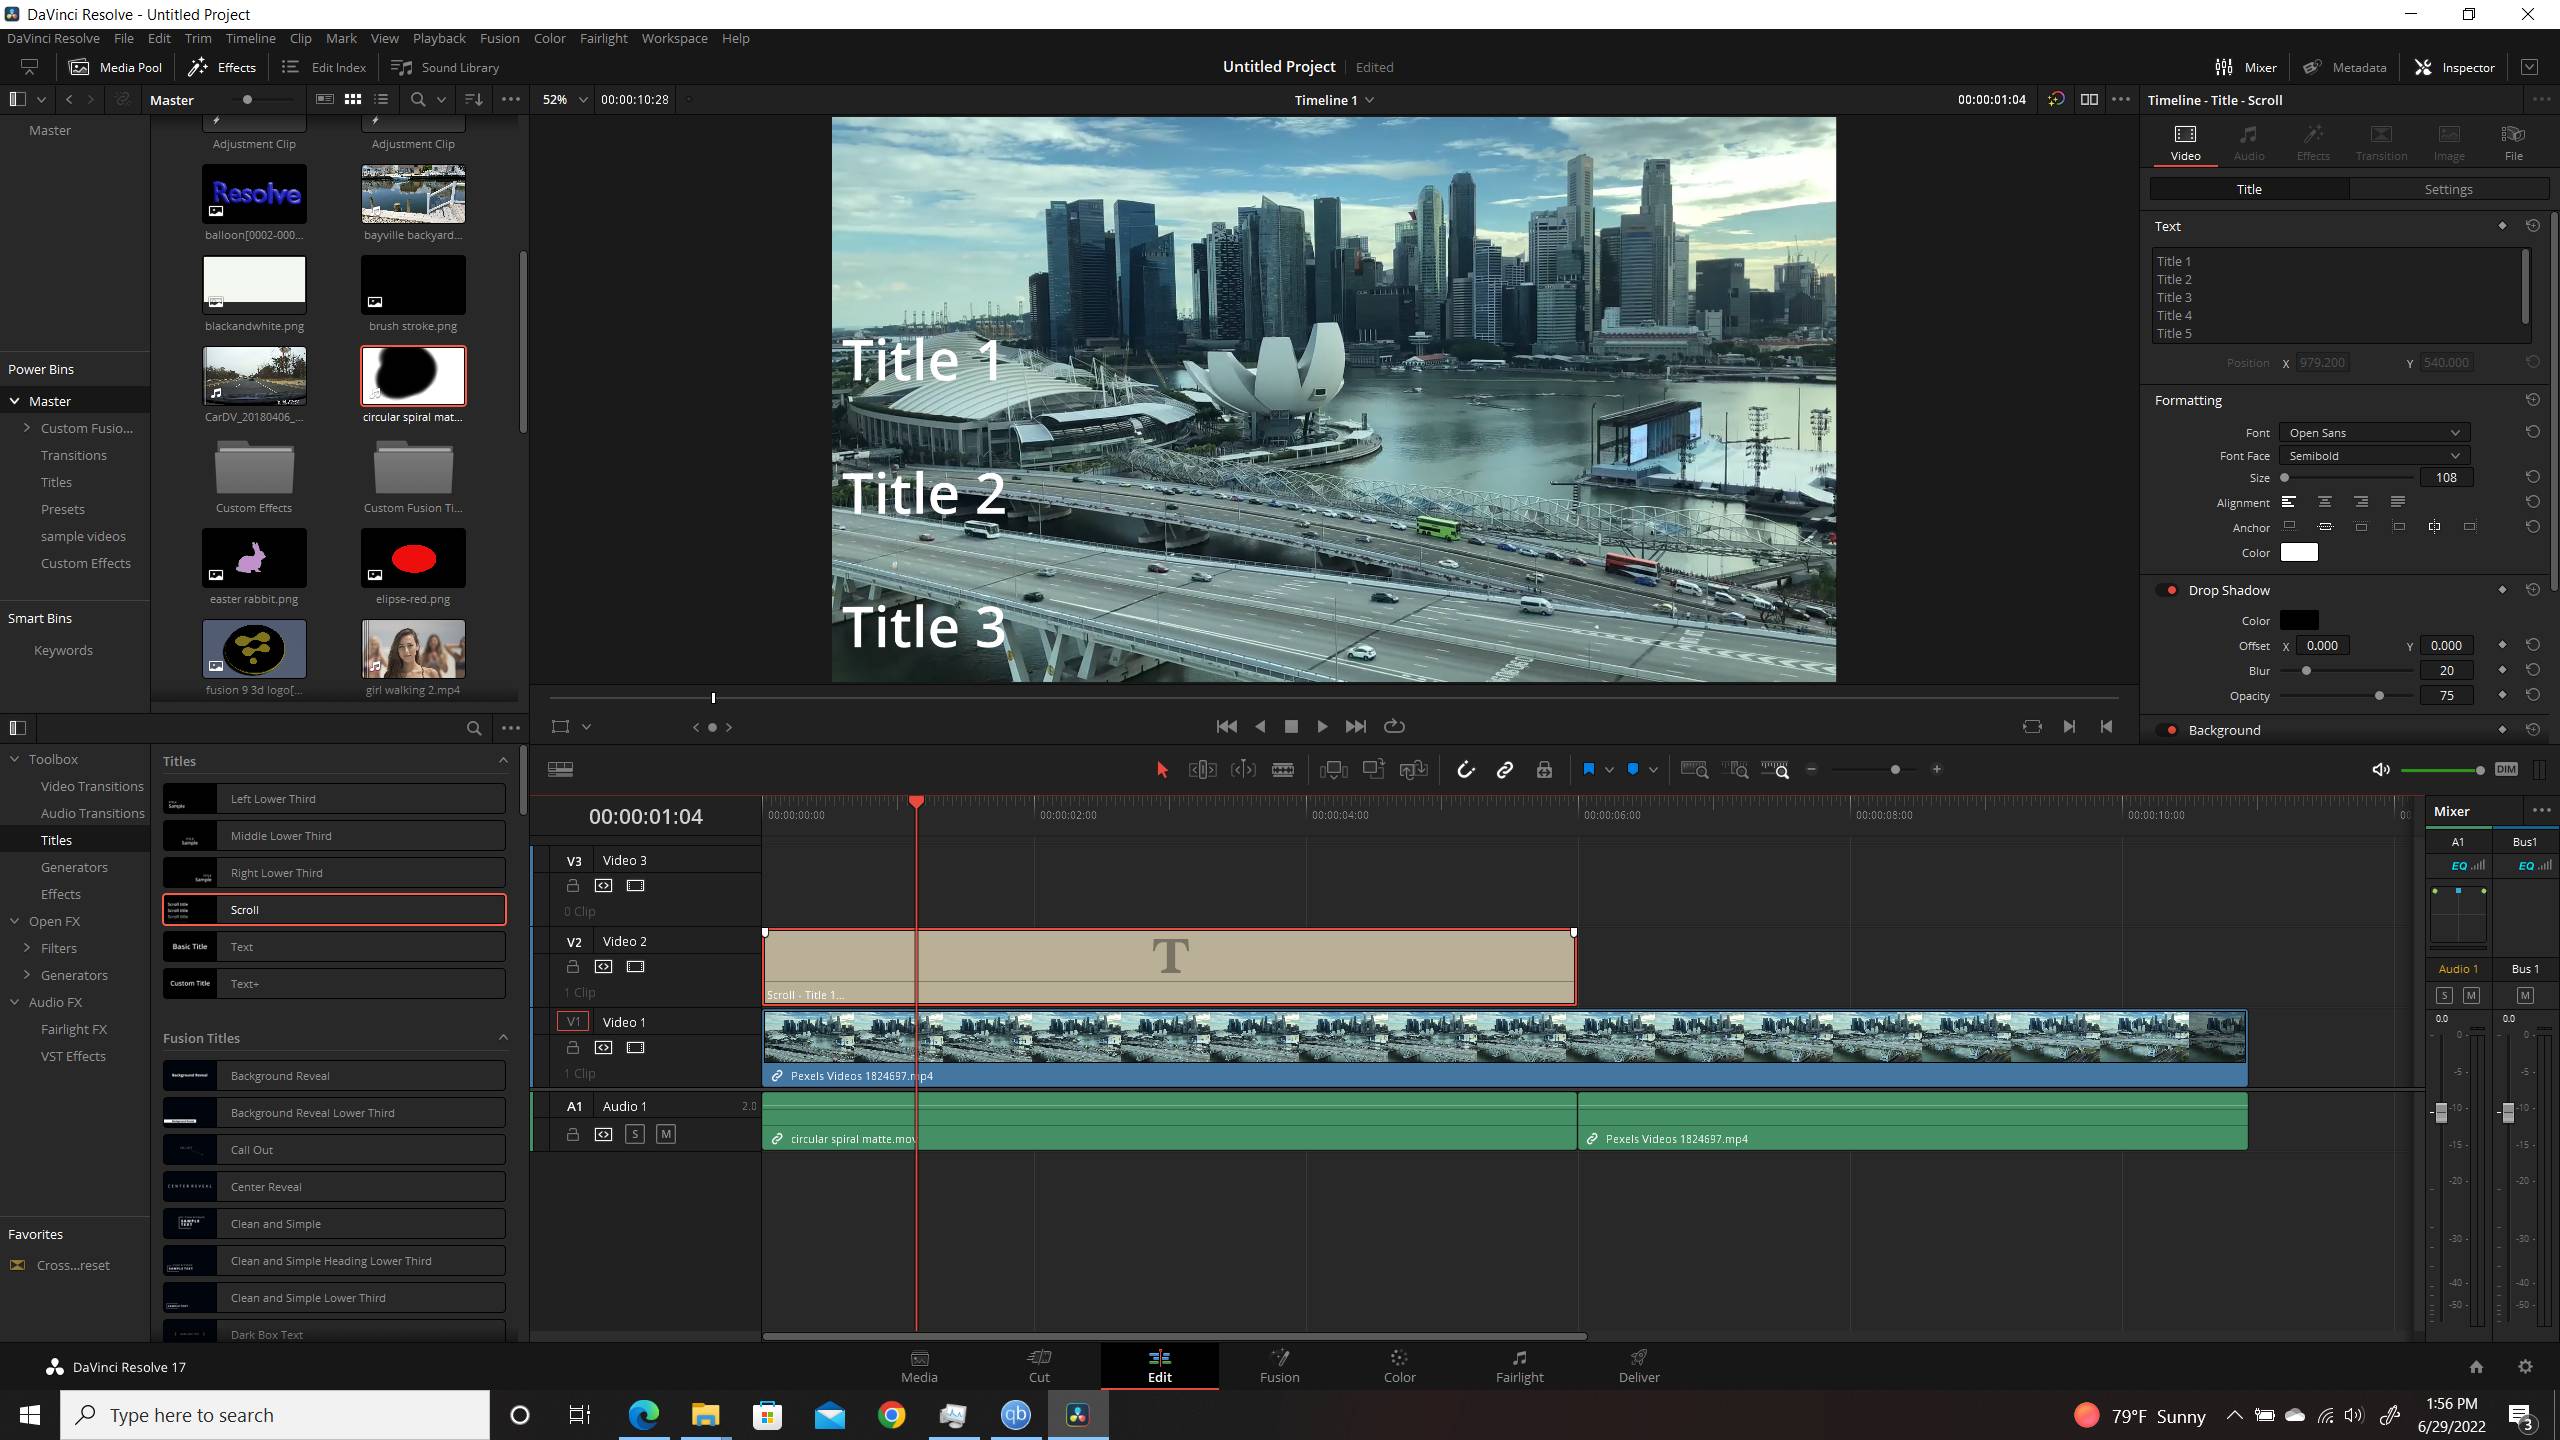Open viewer zoom 52% dropdown

(564, 100)
